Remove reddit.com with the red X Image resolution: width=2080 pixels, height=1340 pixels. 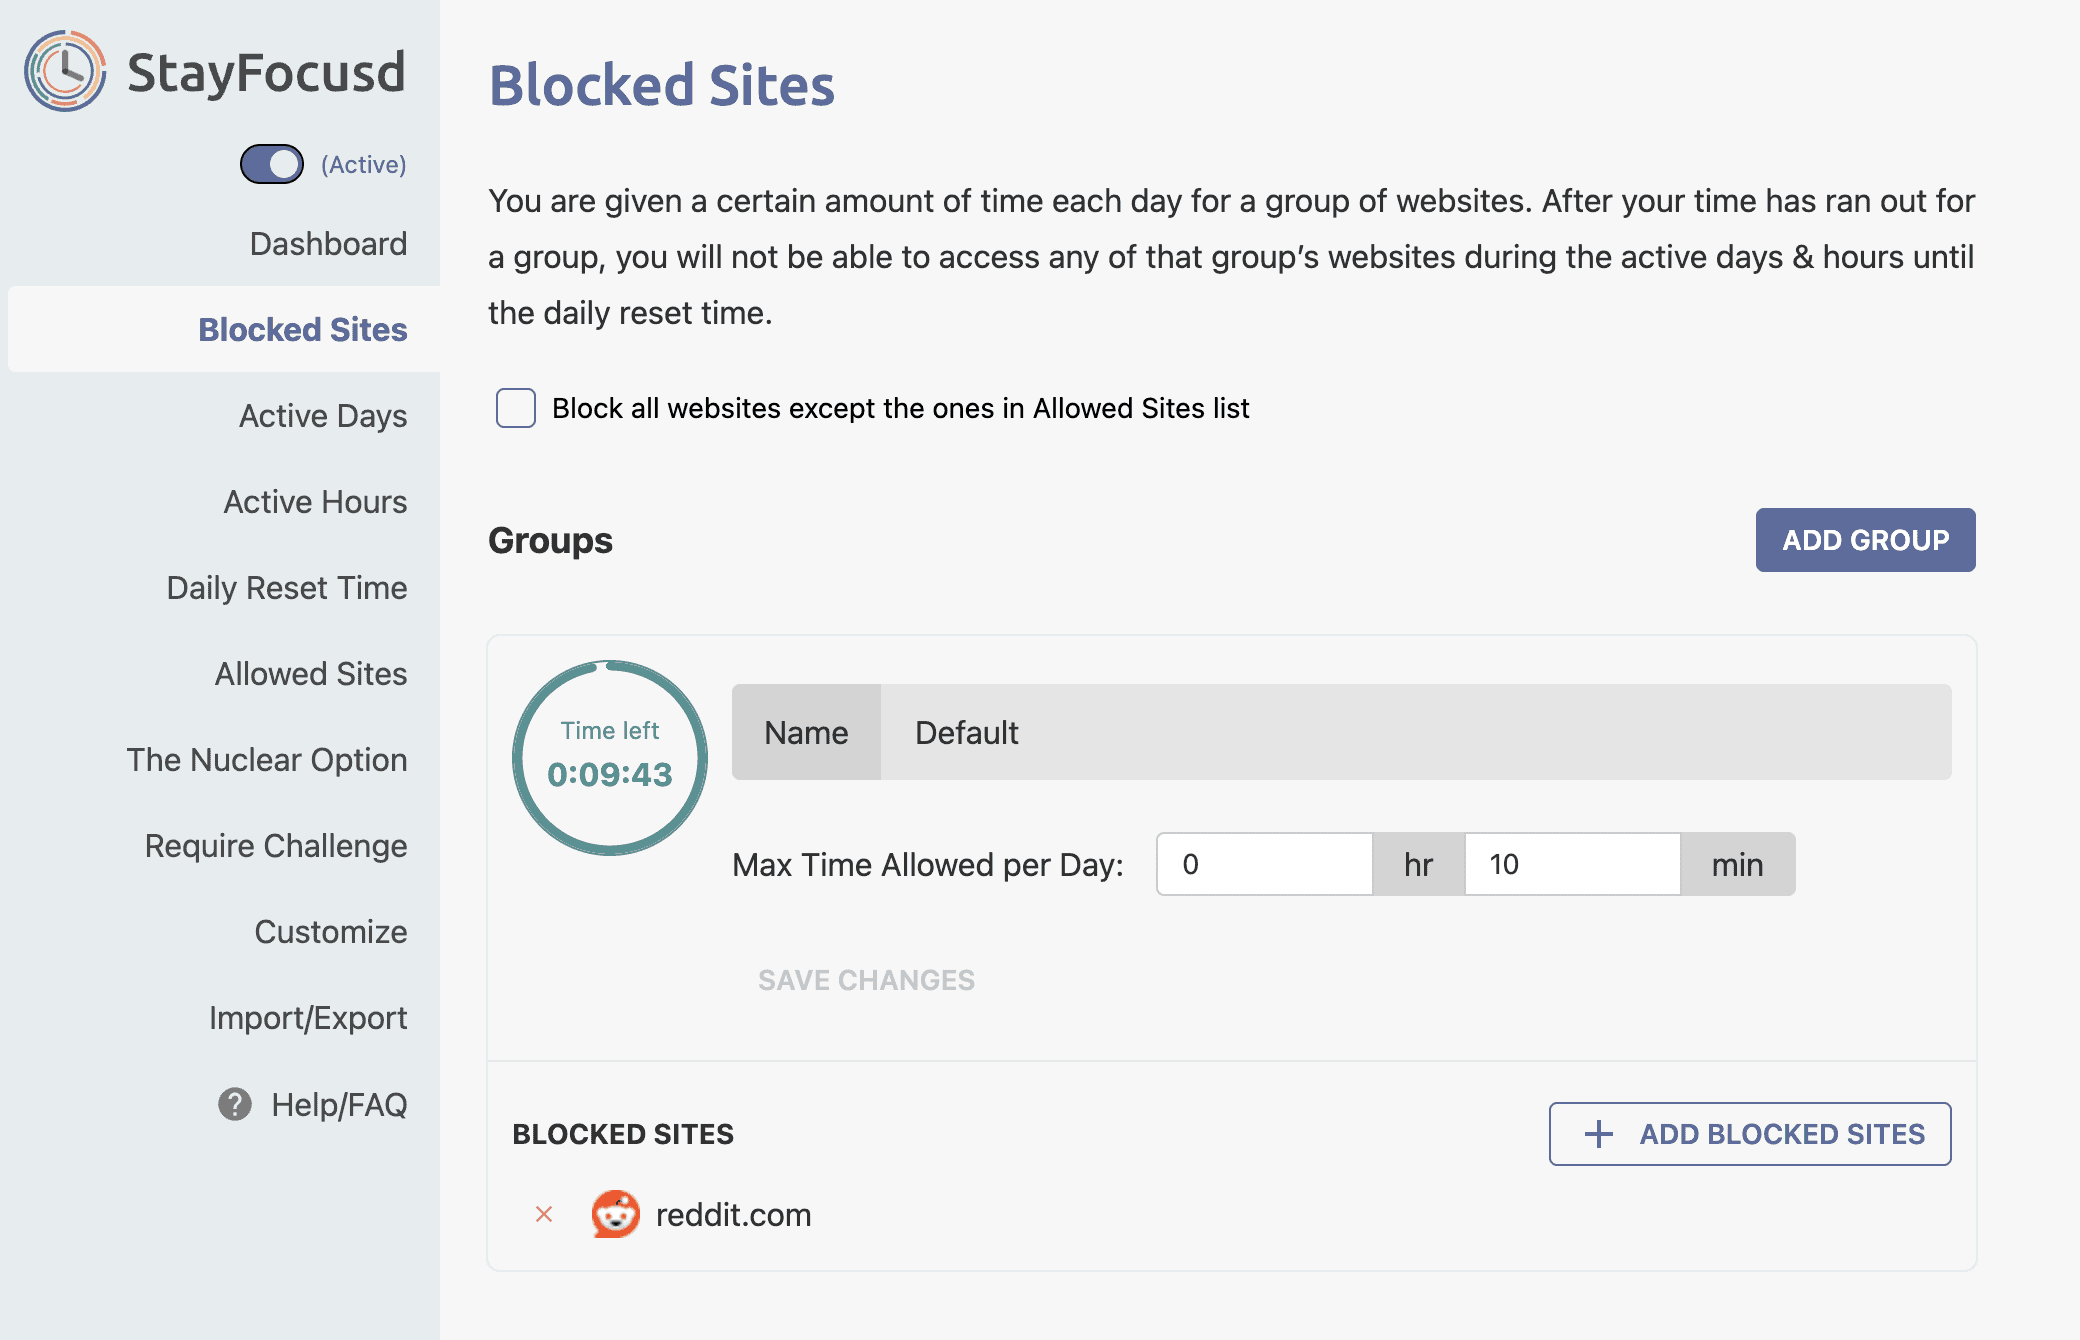point(544,1214)
